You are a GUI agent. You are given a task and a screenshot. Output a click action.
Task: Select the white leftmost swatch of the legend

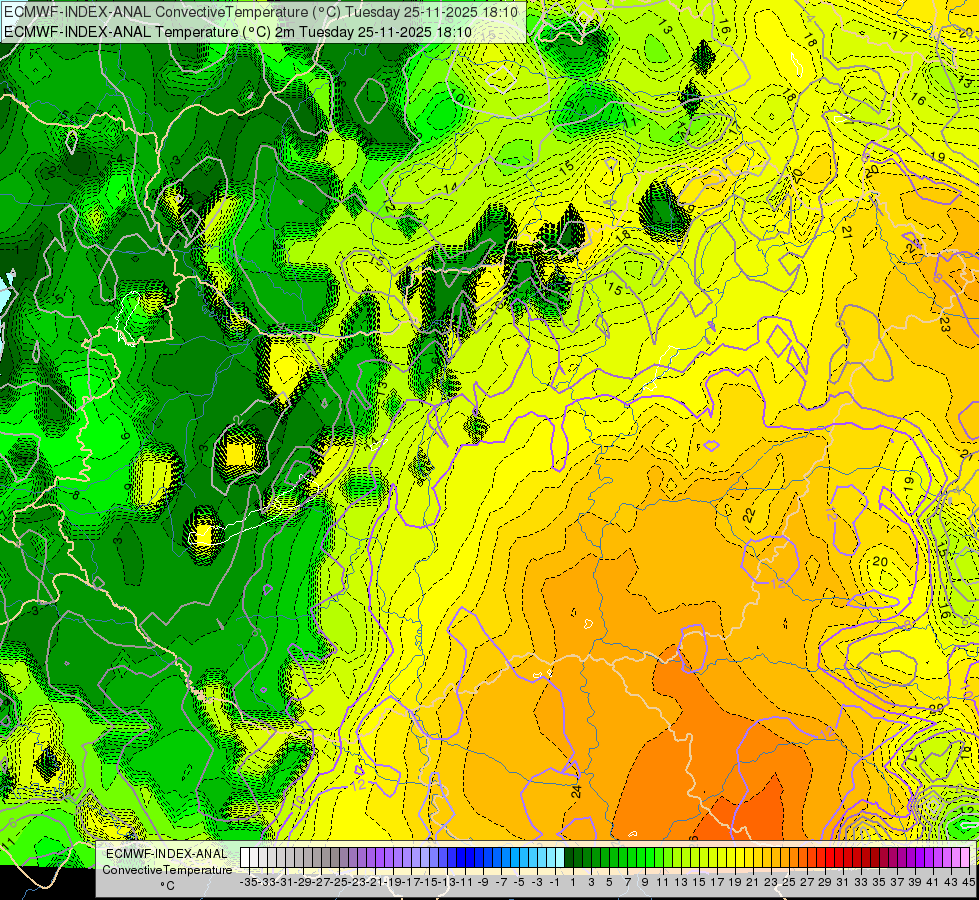pyautogui.click(x=245, y=858)
